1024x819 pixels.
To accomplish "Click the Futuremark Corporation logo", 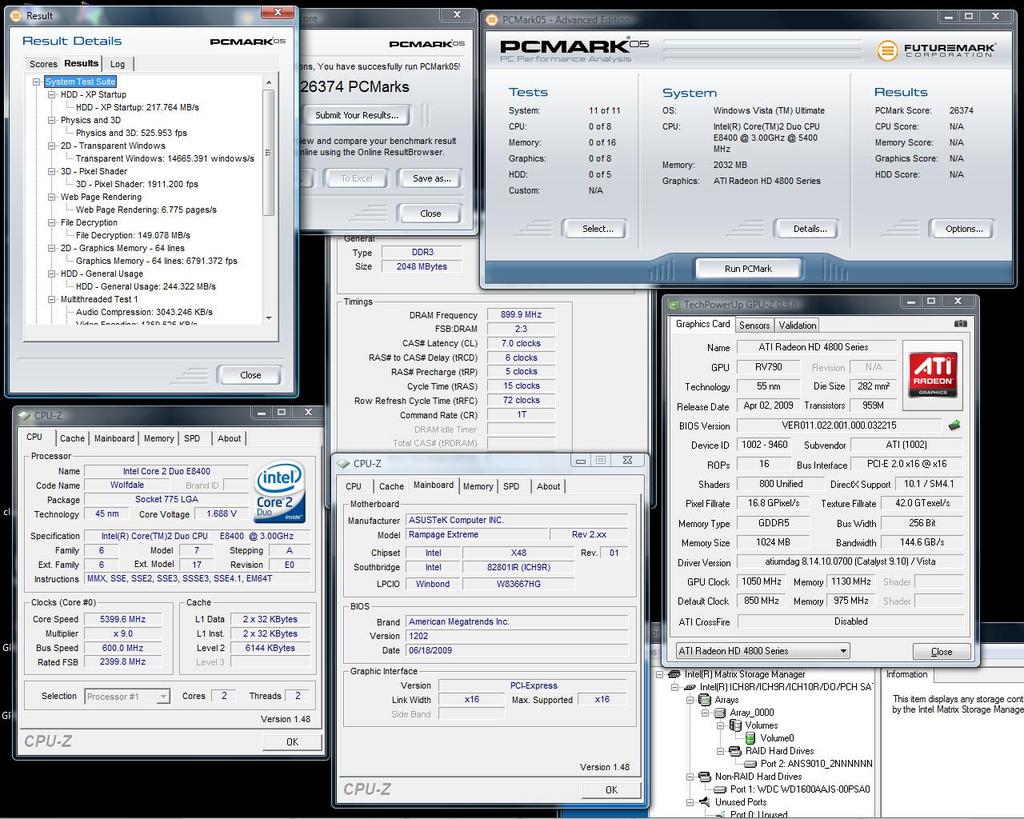I will click(x=932, y=51).
